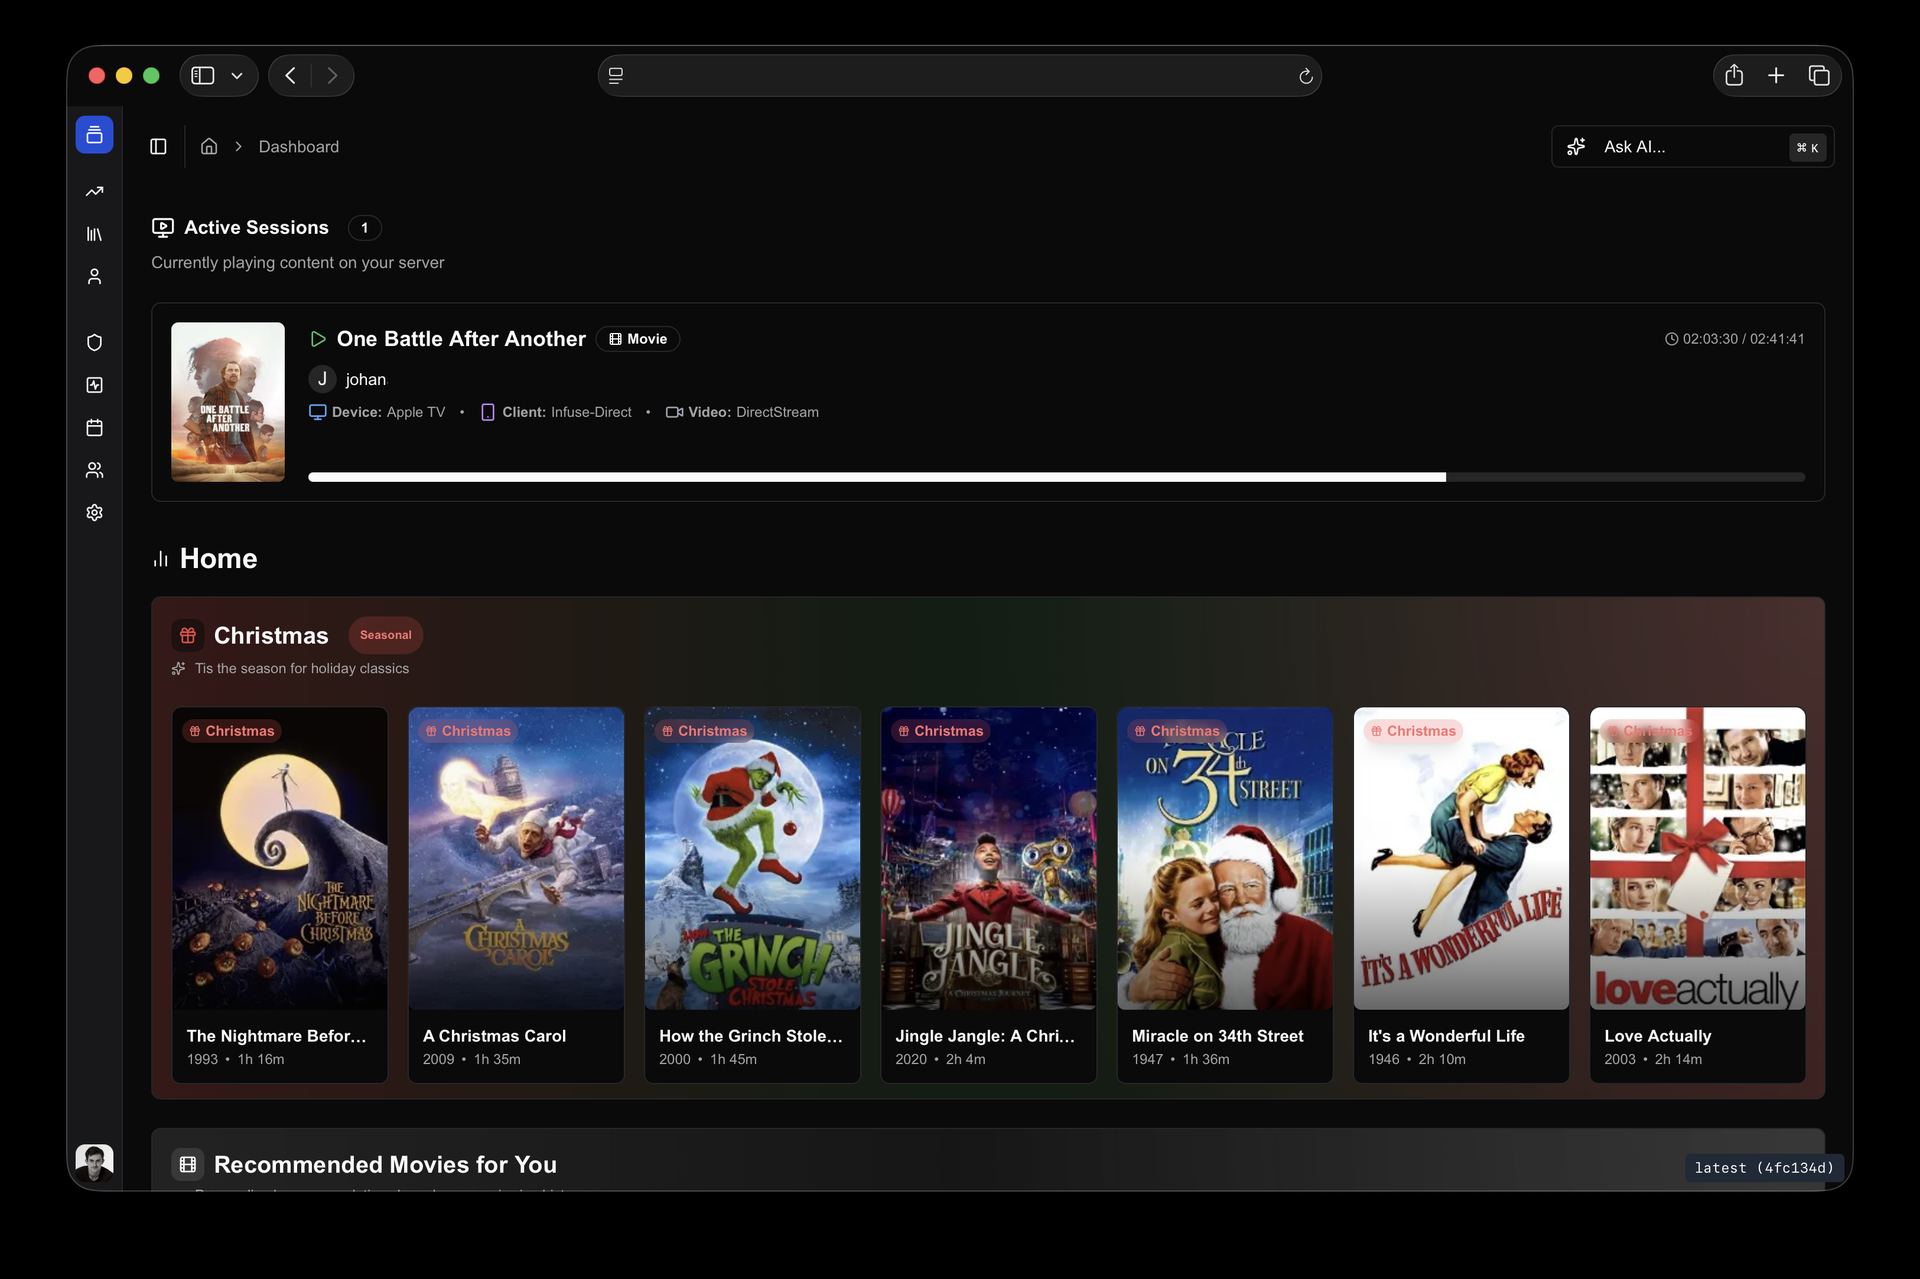The width and height of the screenshot is (1920, 1279).
Task: Open the statistics trending icon in sidebar
Action: (94, 191)
